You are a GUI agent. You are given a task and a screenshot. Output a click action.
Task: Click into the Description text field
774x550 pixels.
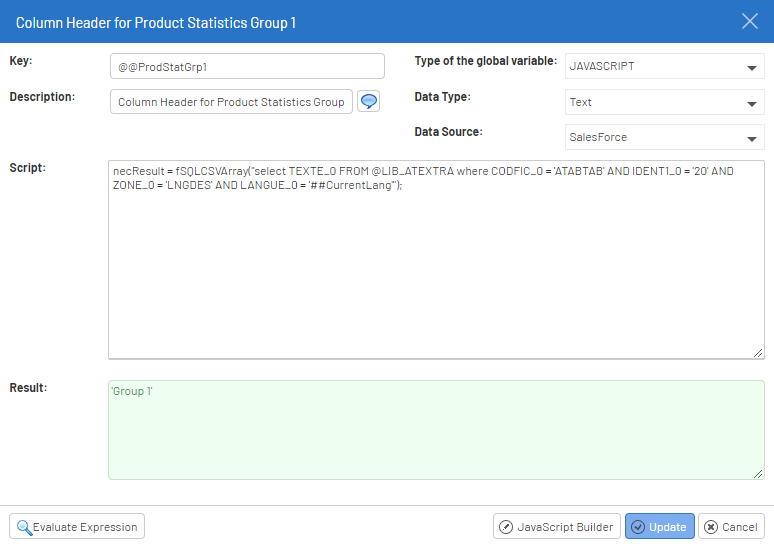[x=231, y=102]
